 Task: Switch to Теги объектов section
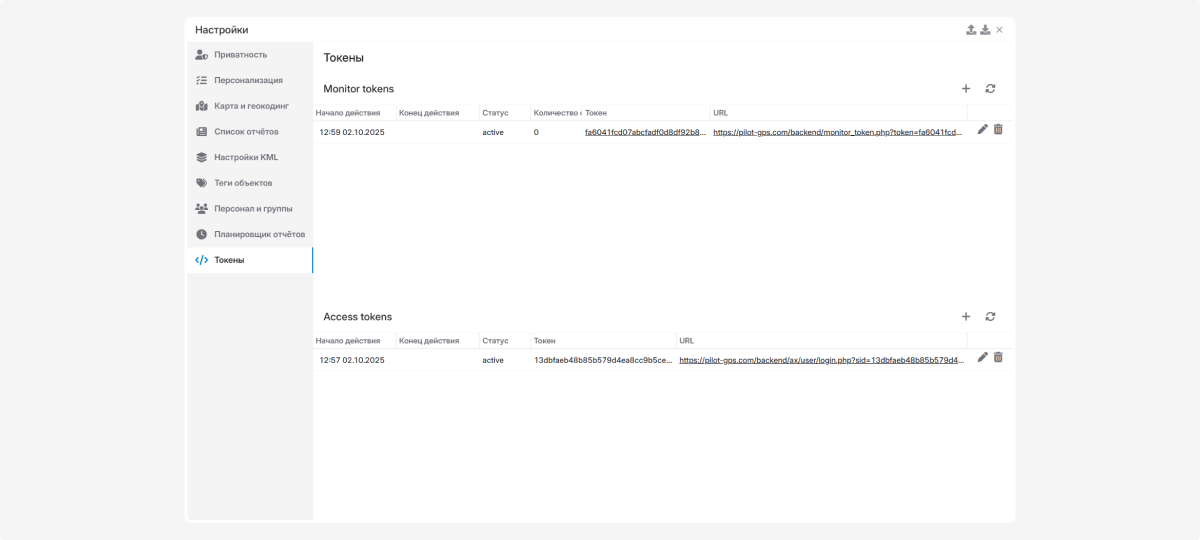[243, 183]
